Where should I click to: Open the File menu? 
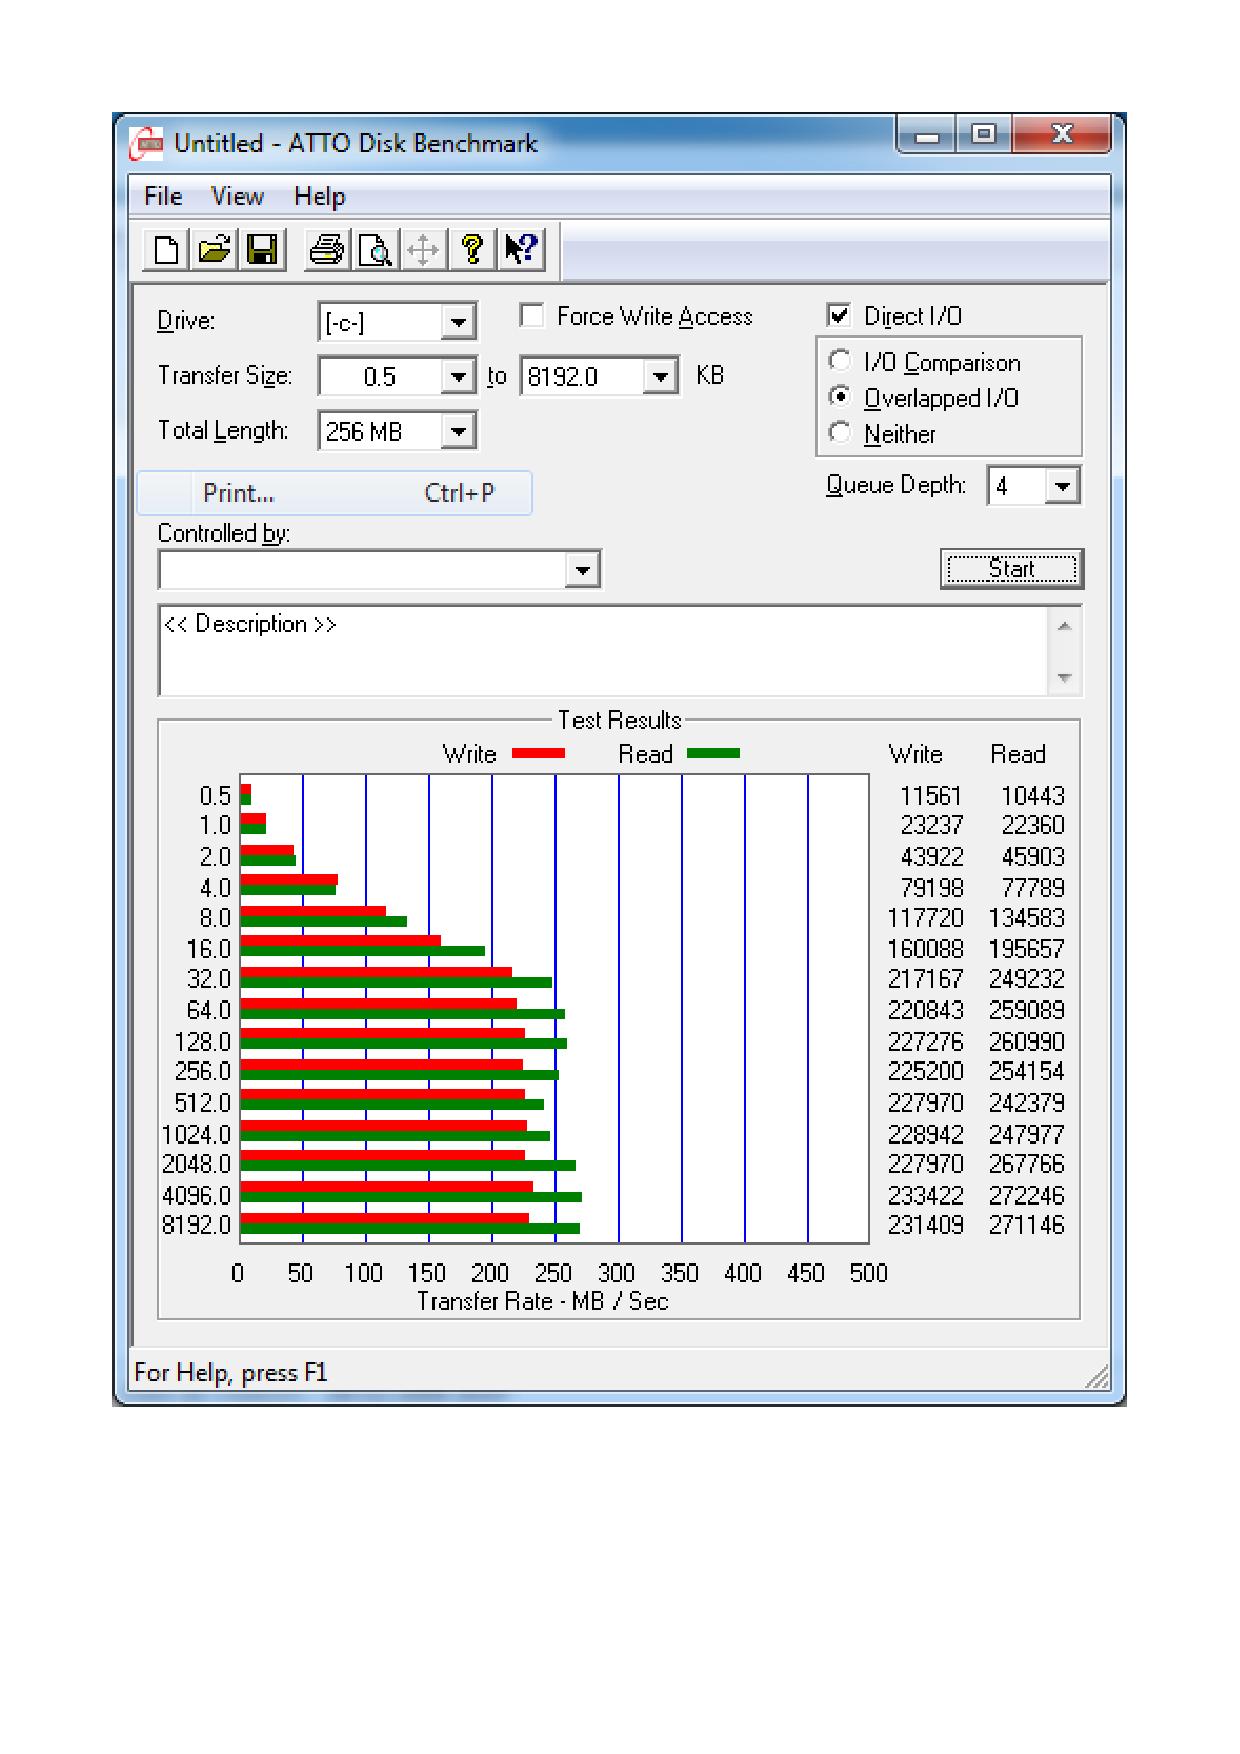163,196
